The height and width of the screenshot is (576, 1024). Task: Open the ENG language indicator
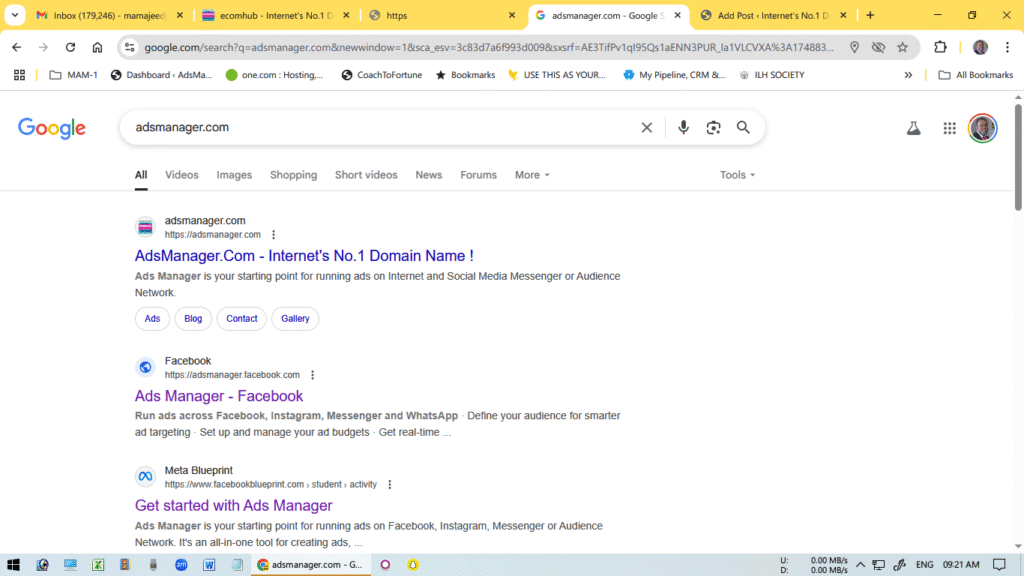924,565
